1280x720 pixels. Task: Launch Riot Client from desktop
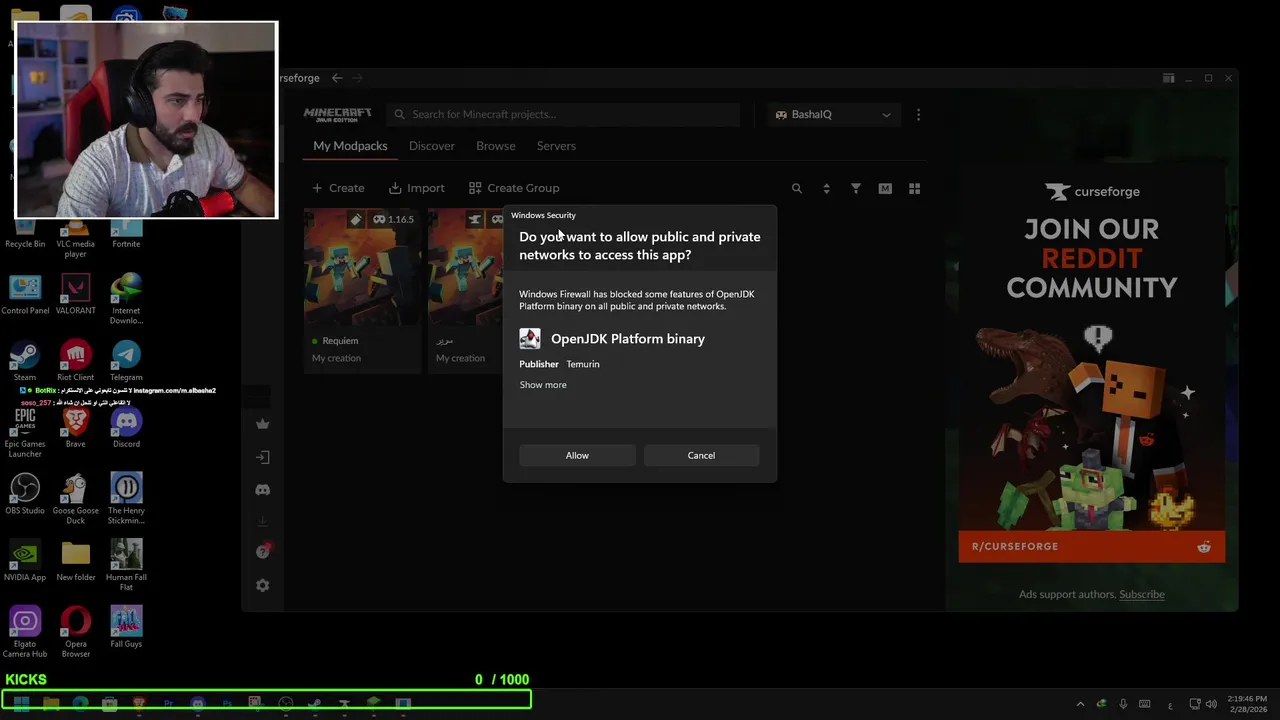coord(76,361)
